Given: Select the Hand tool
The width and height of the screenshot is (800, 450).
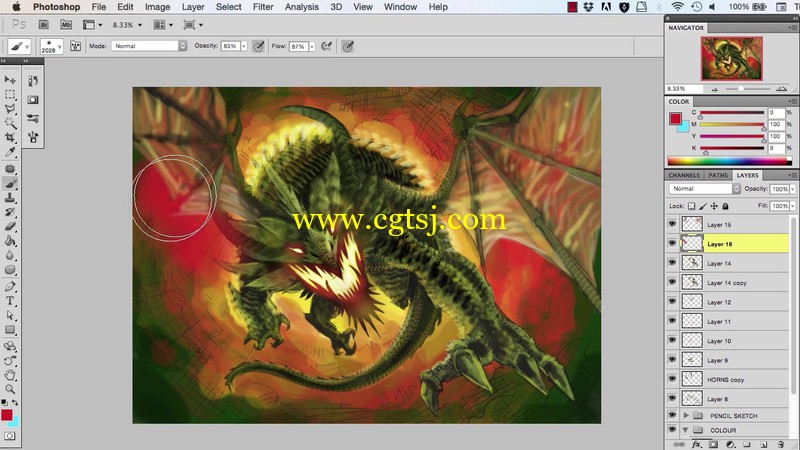Looking at the screenshot, I should 10,375.
